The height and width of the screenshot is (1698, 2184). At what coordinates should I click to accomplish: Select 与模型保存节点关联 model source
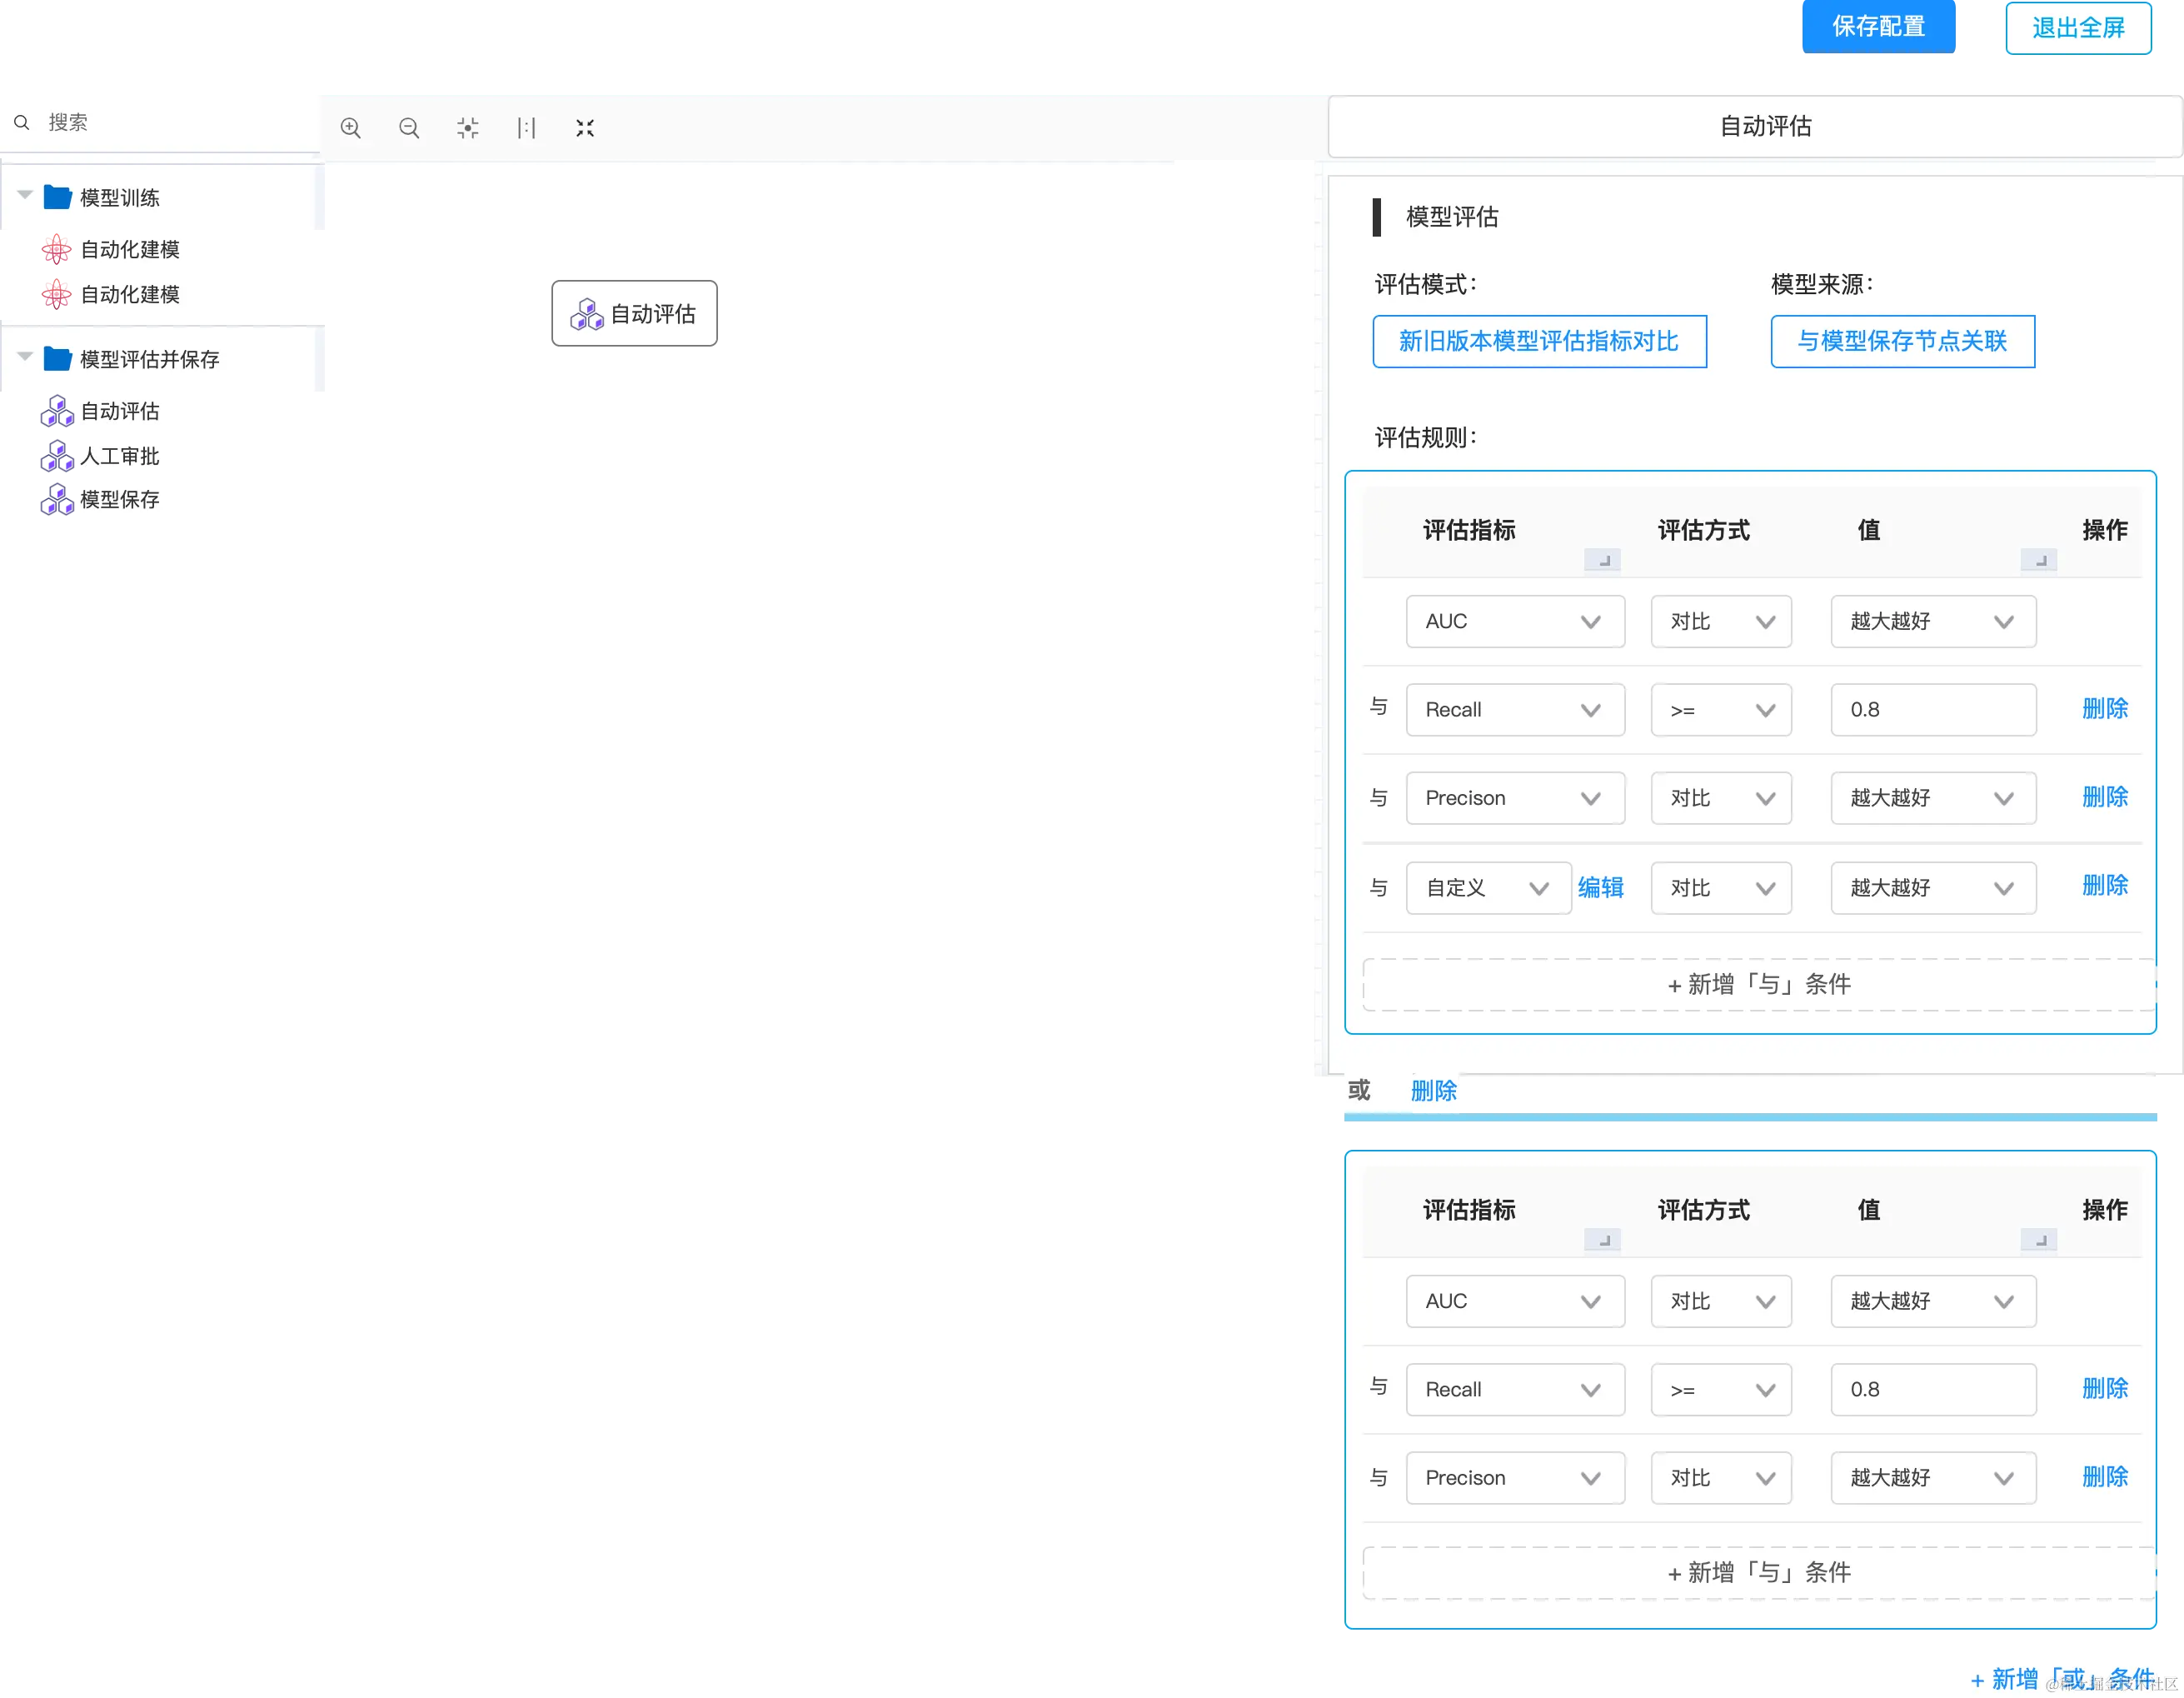tap(1902, 342)
